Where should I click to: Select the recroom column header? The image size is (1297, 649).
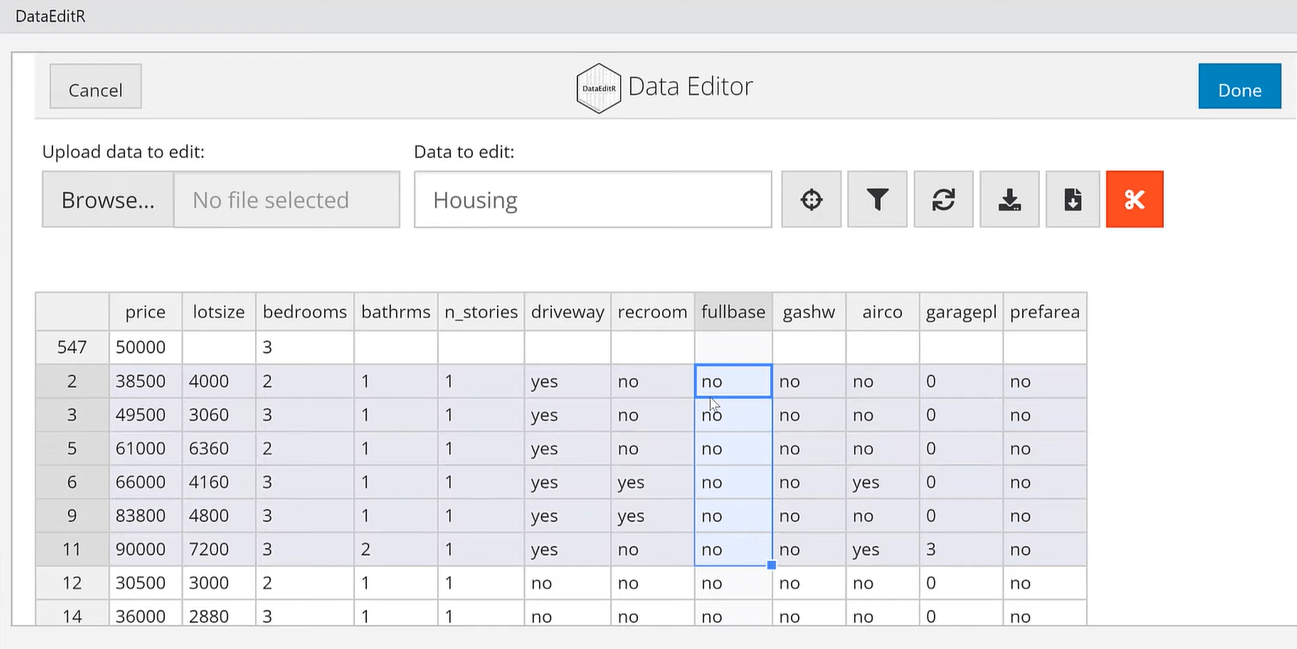652,312
